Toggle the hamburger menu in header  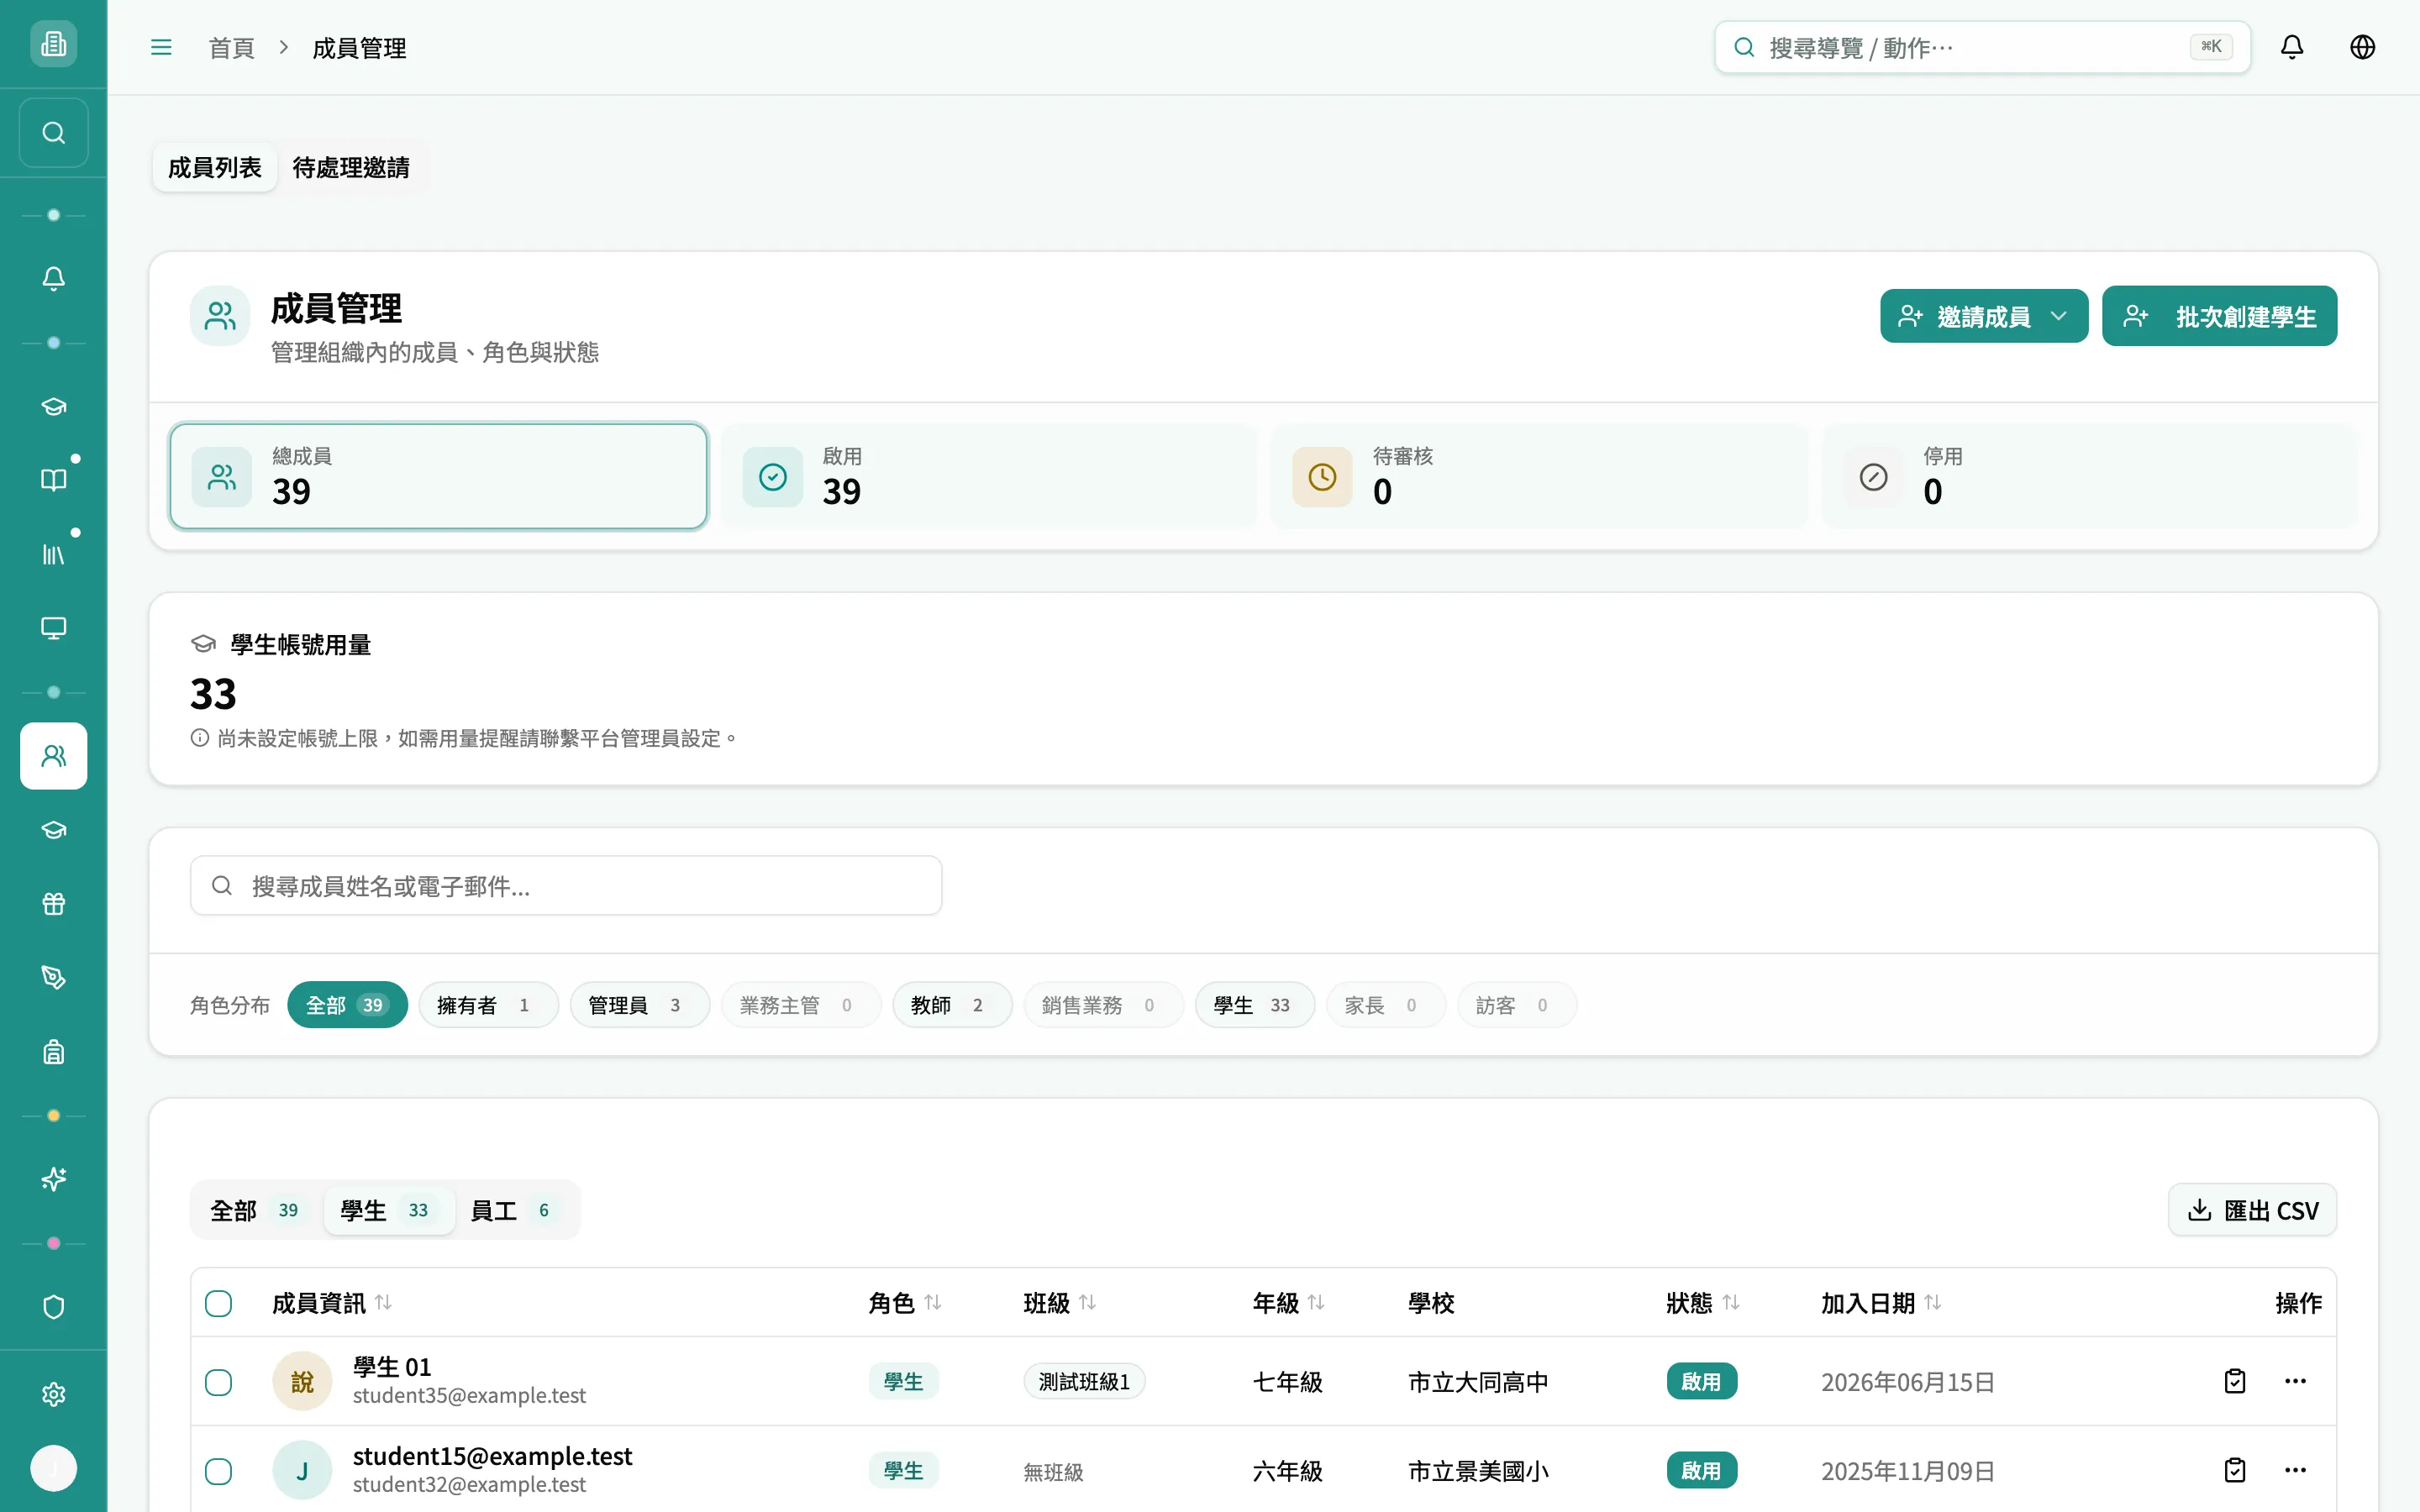pyautogui.click(x=161, y=47)
